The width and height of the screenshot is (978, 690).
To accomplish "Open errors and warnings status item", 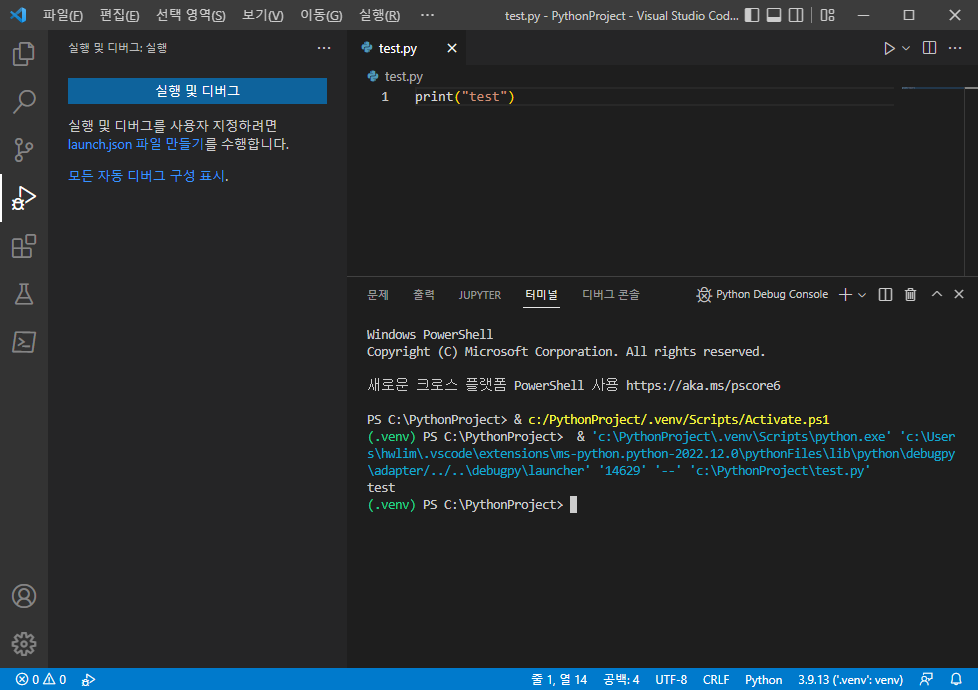I will 41,679.
